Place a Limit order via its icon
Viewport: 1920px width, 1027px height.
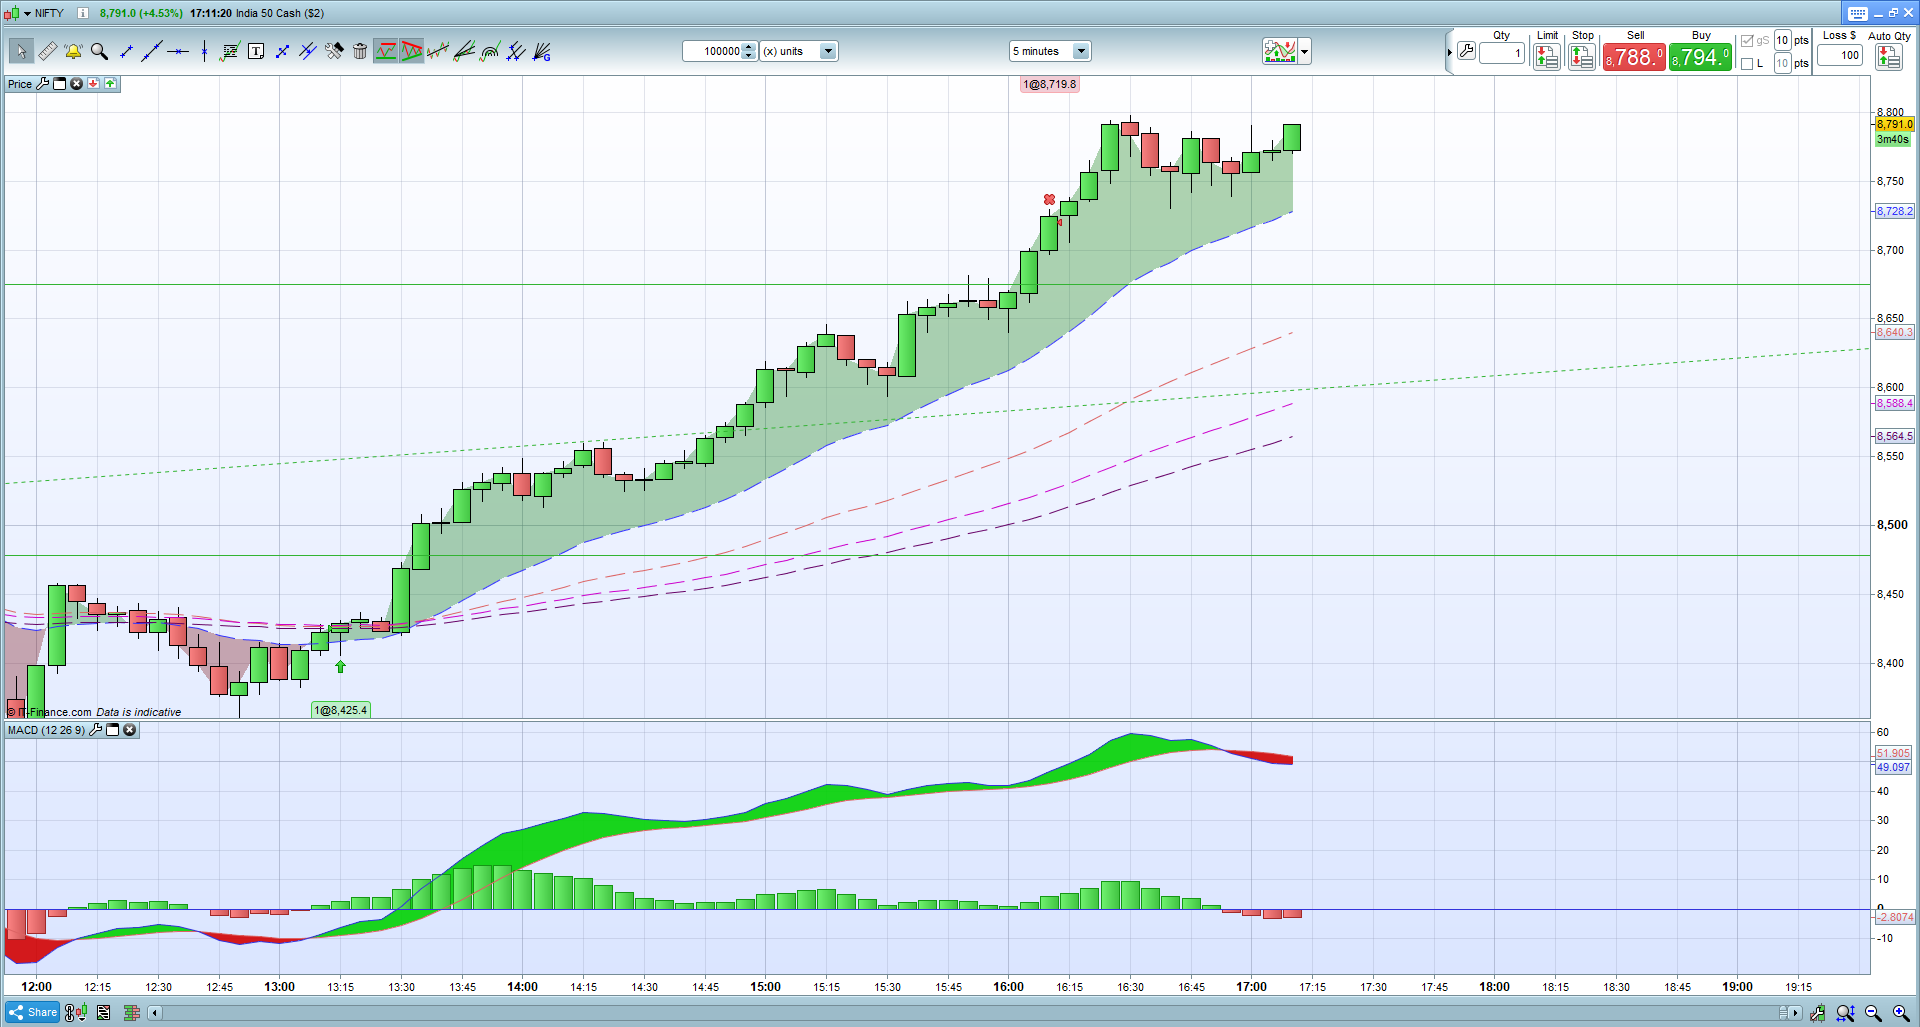click(x=1547, y=58)
